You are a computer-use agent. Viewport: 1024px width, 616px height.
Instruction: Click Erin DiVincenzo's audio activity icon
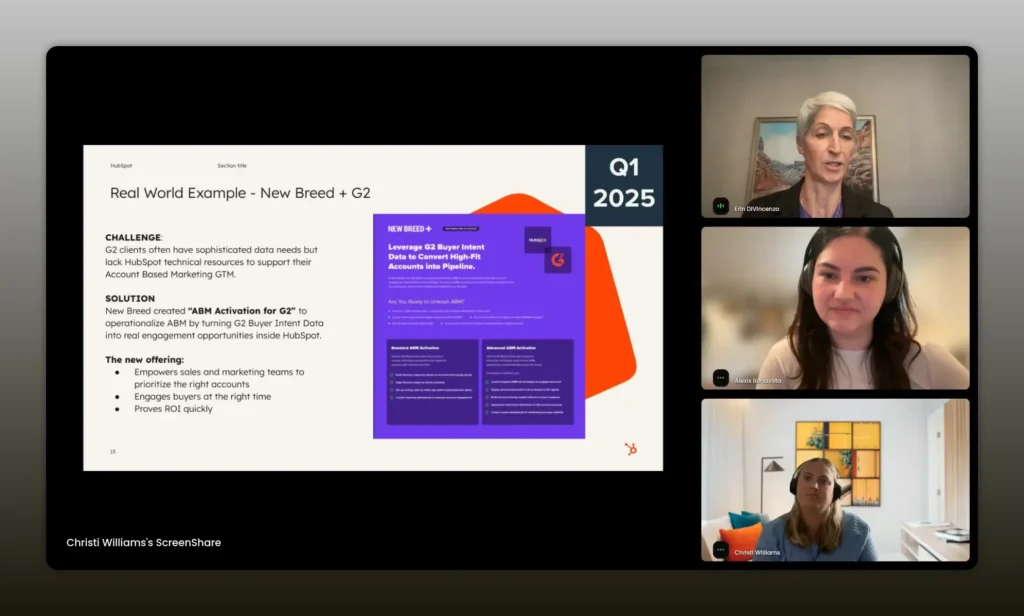721,205
